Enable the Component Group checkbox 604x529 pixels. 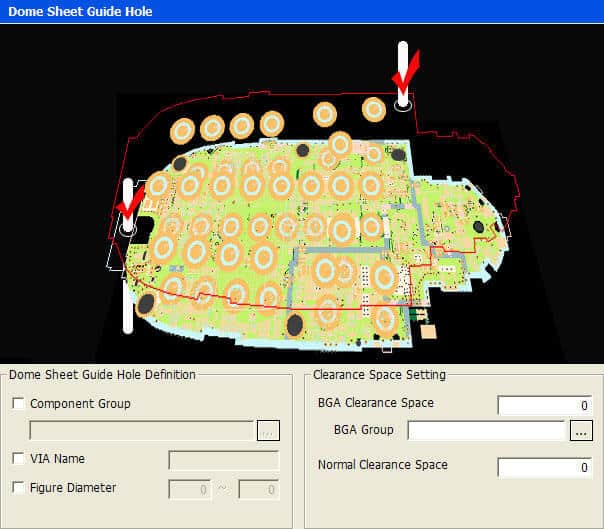tap(18, 403)
